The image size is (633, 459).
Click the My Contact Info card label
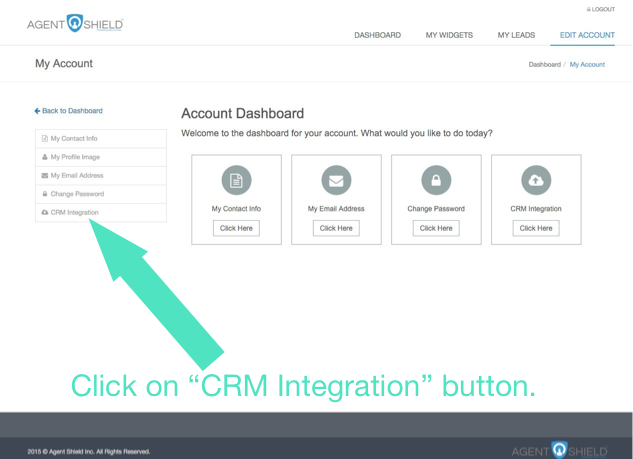[x=236, y=209]
